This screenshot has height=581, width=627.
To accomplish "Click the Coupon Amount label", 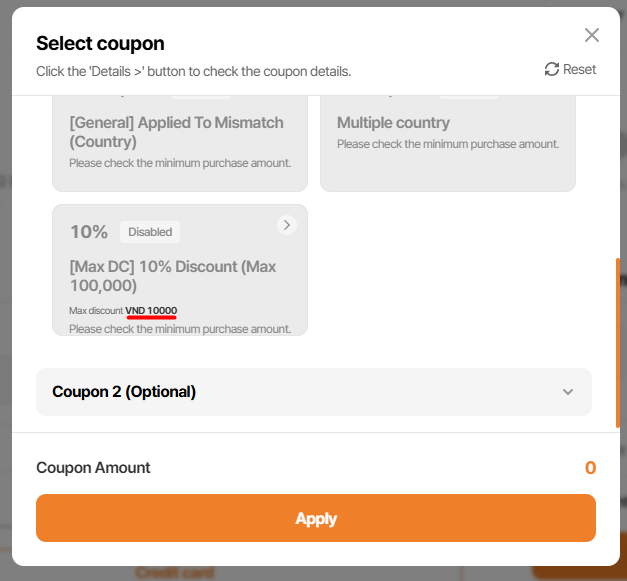I will coord(93,468).
